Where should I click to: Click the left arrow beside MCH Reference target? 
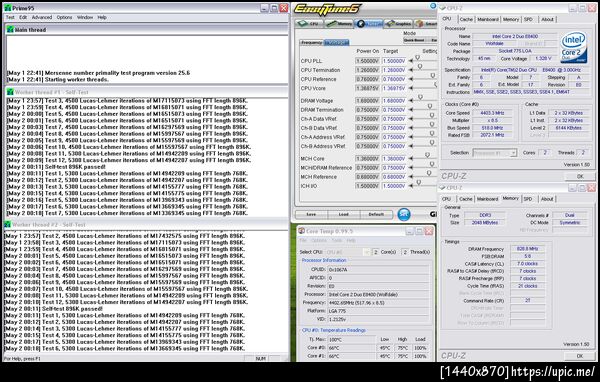pyautogui.click(x=411, y=177)
